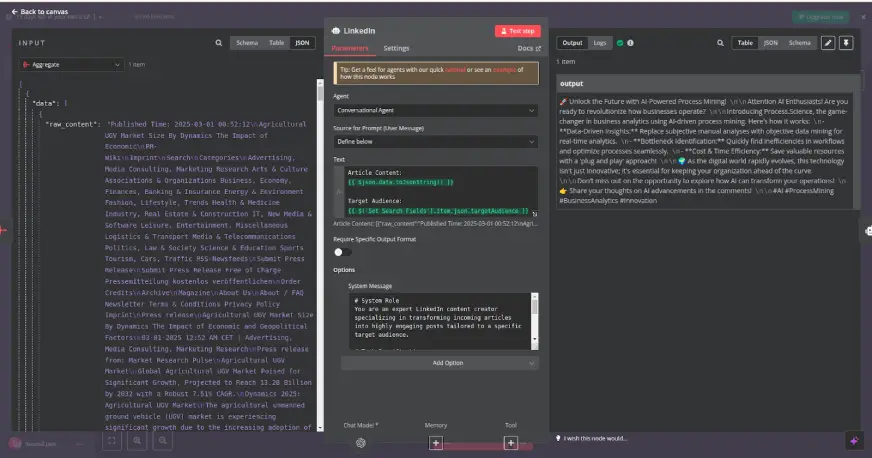
Task: Click the sparkle AI icon at the bottom right
Action: [x=854, y=439]
